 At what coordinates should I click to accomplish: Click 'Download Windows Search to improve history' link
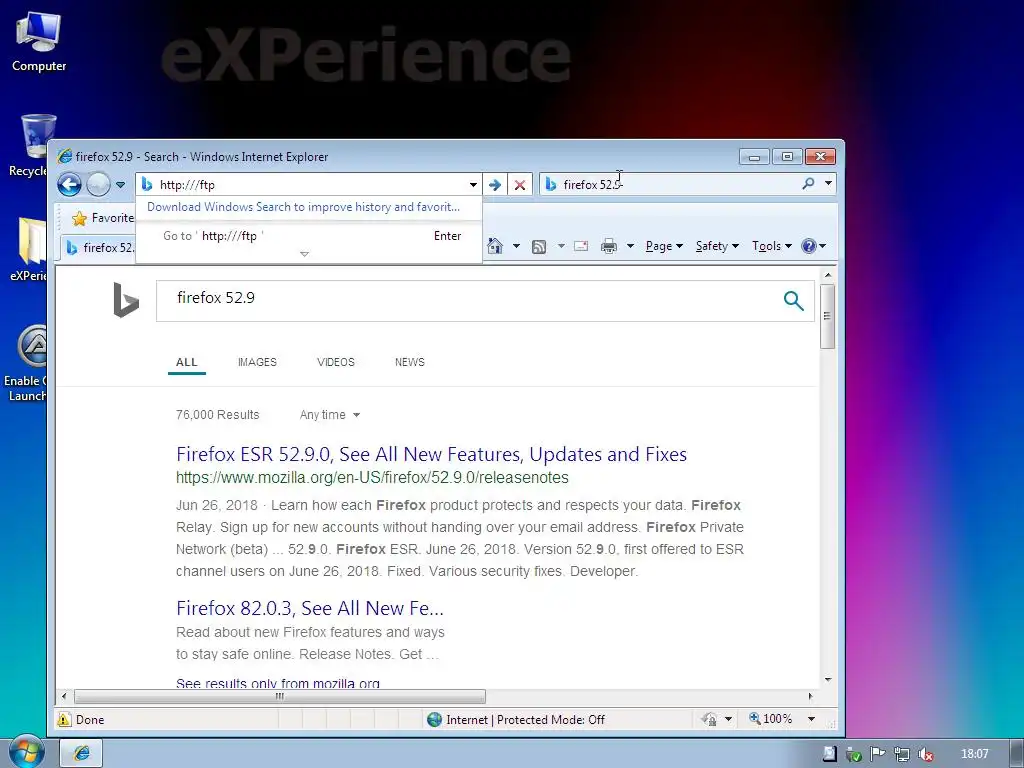(x=304, y=207)
